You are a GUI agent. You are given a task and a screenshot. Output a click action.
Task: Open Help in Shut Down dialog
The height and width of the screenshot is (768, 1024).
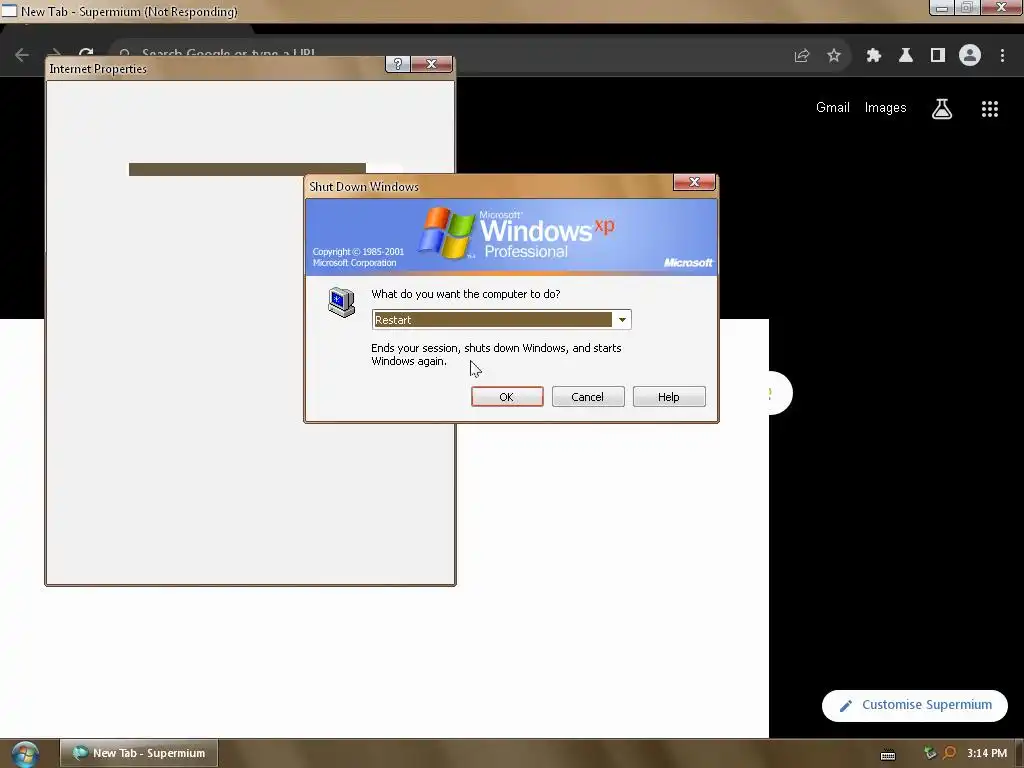(669, 396)
